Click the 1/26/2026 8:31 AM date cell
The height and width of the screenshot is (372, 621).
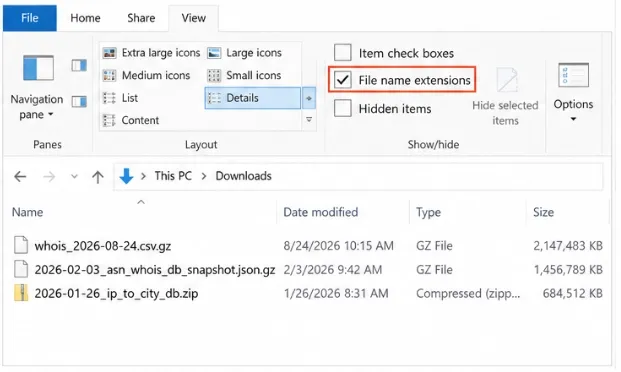tap(336, 294)
